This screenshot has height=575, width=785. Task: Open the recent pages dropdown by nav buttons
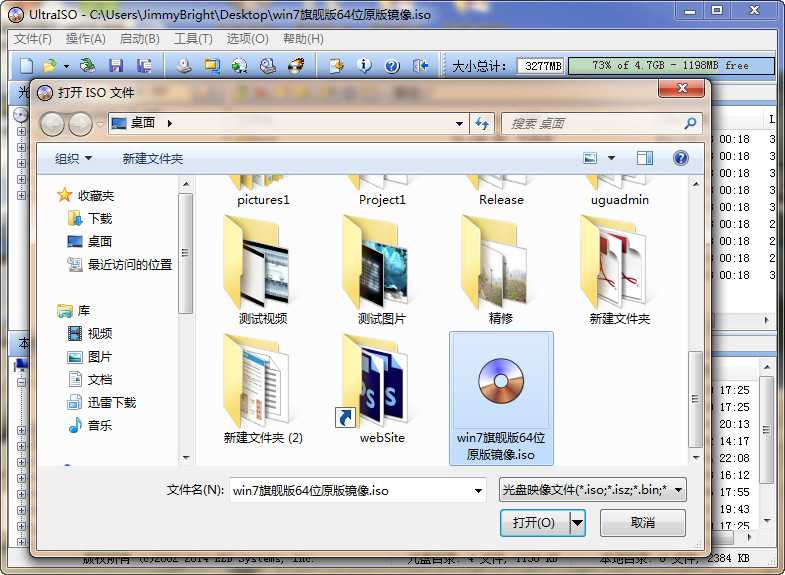point(99,124)
